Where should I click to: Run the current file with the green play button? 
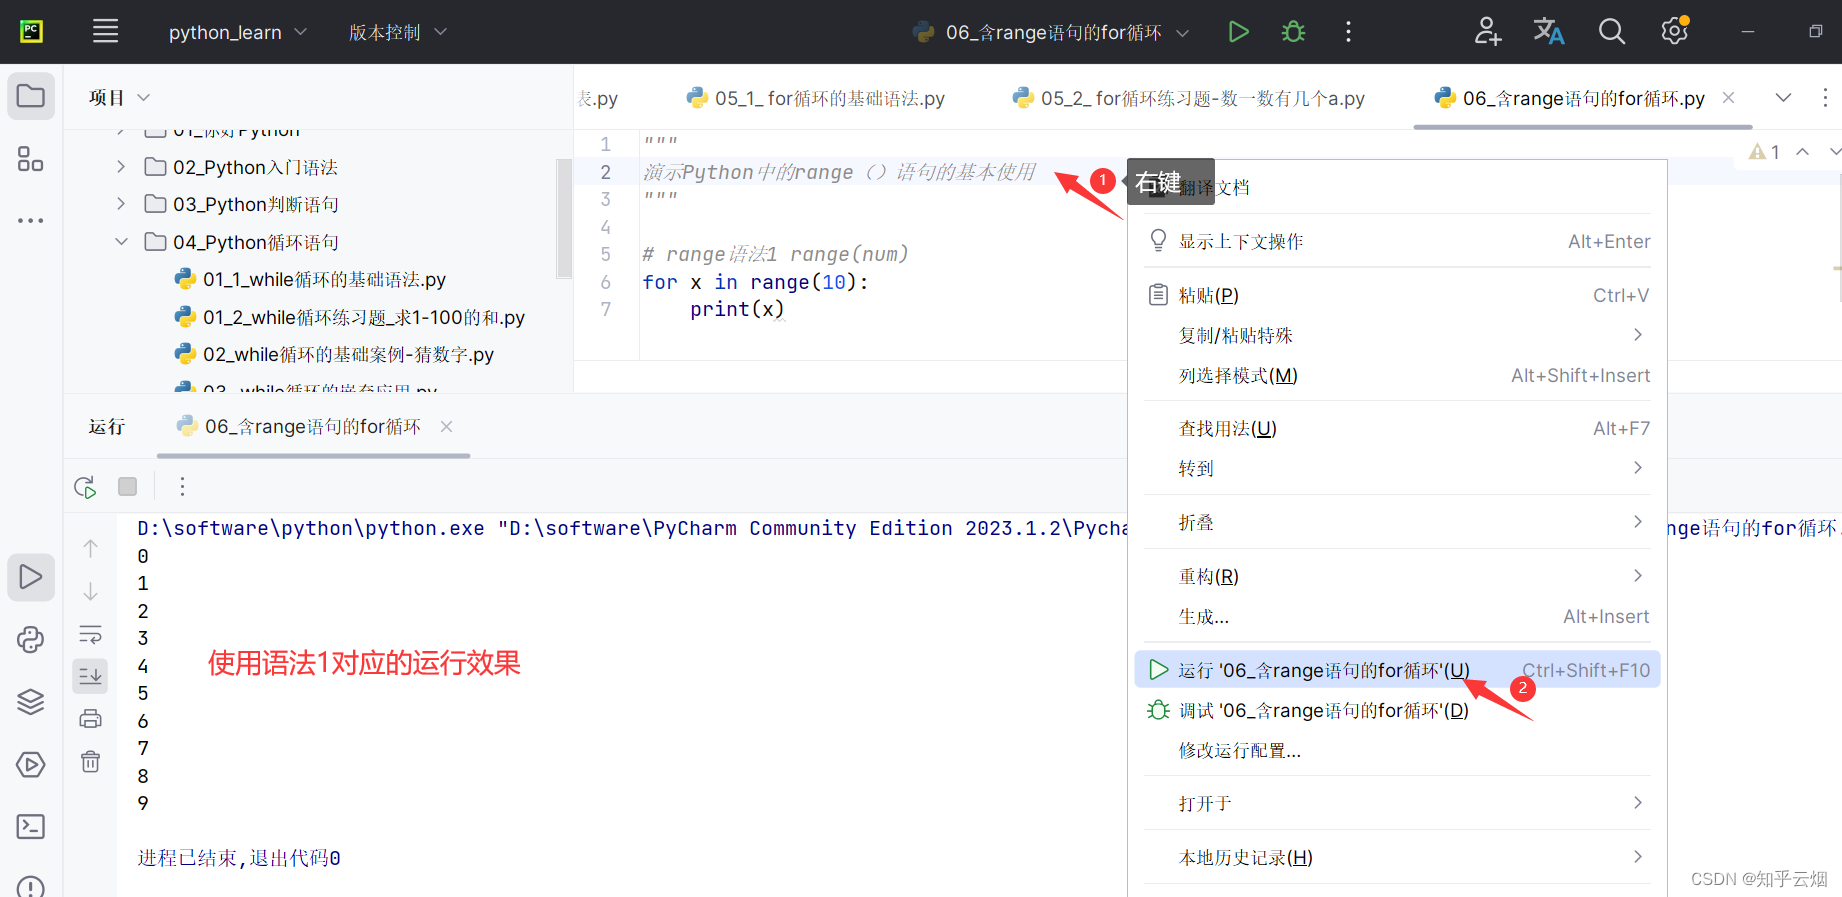[x=1238, y=32]
